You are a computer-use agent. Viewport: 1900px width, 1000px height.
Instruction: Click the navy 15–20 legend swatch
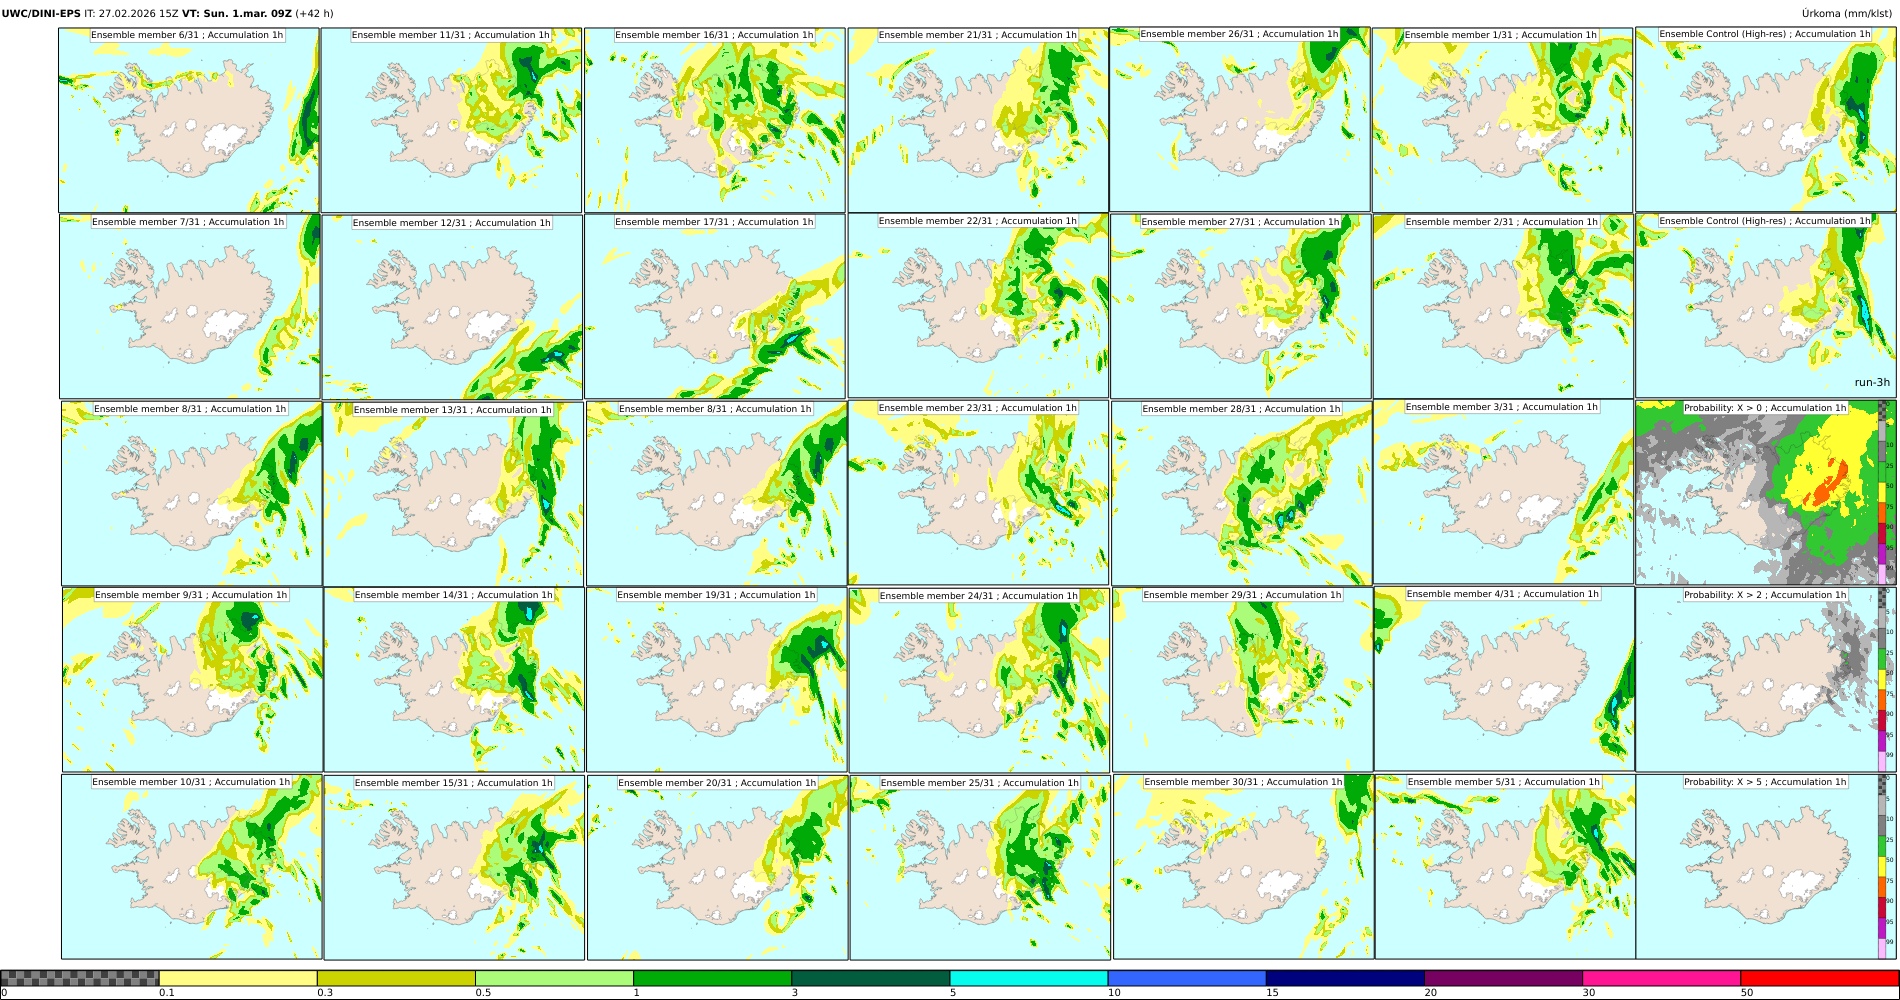(x=1345, y=978)
